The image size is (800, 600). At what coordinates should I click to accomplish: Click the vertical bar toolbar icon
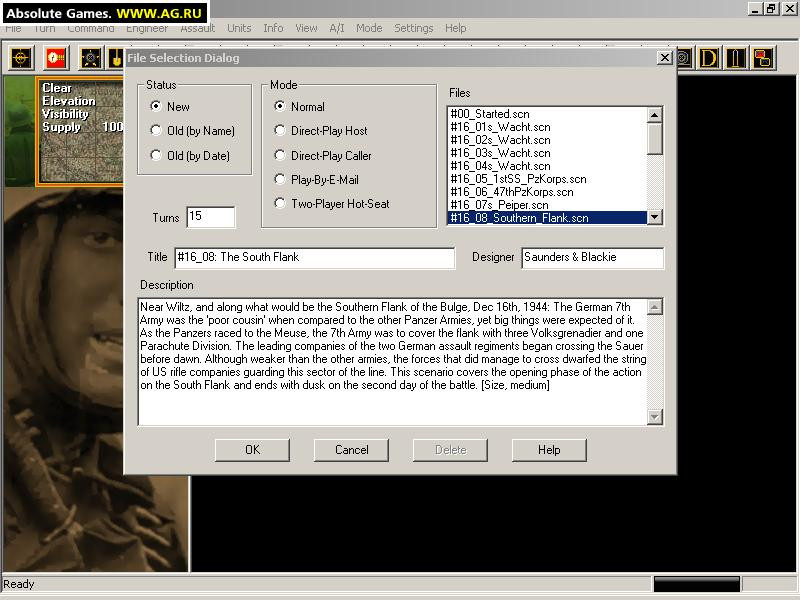click(735, 58)
